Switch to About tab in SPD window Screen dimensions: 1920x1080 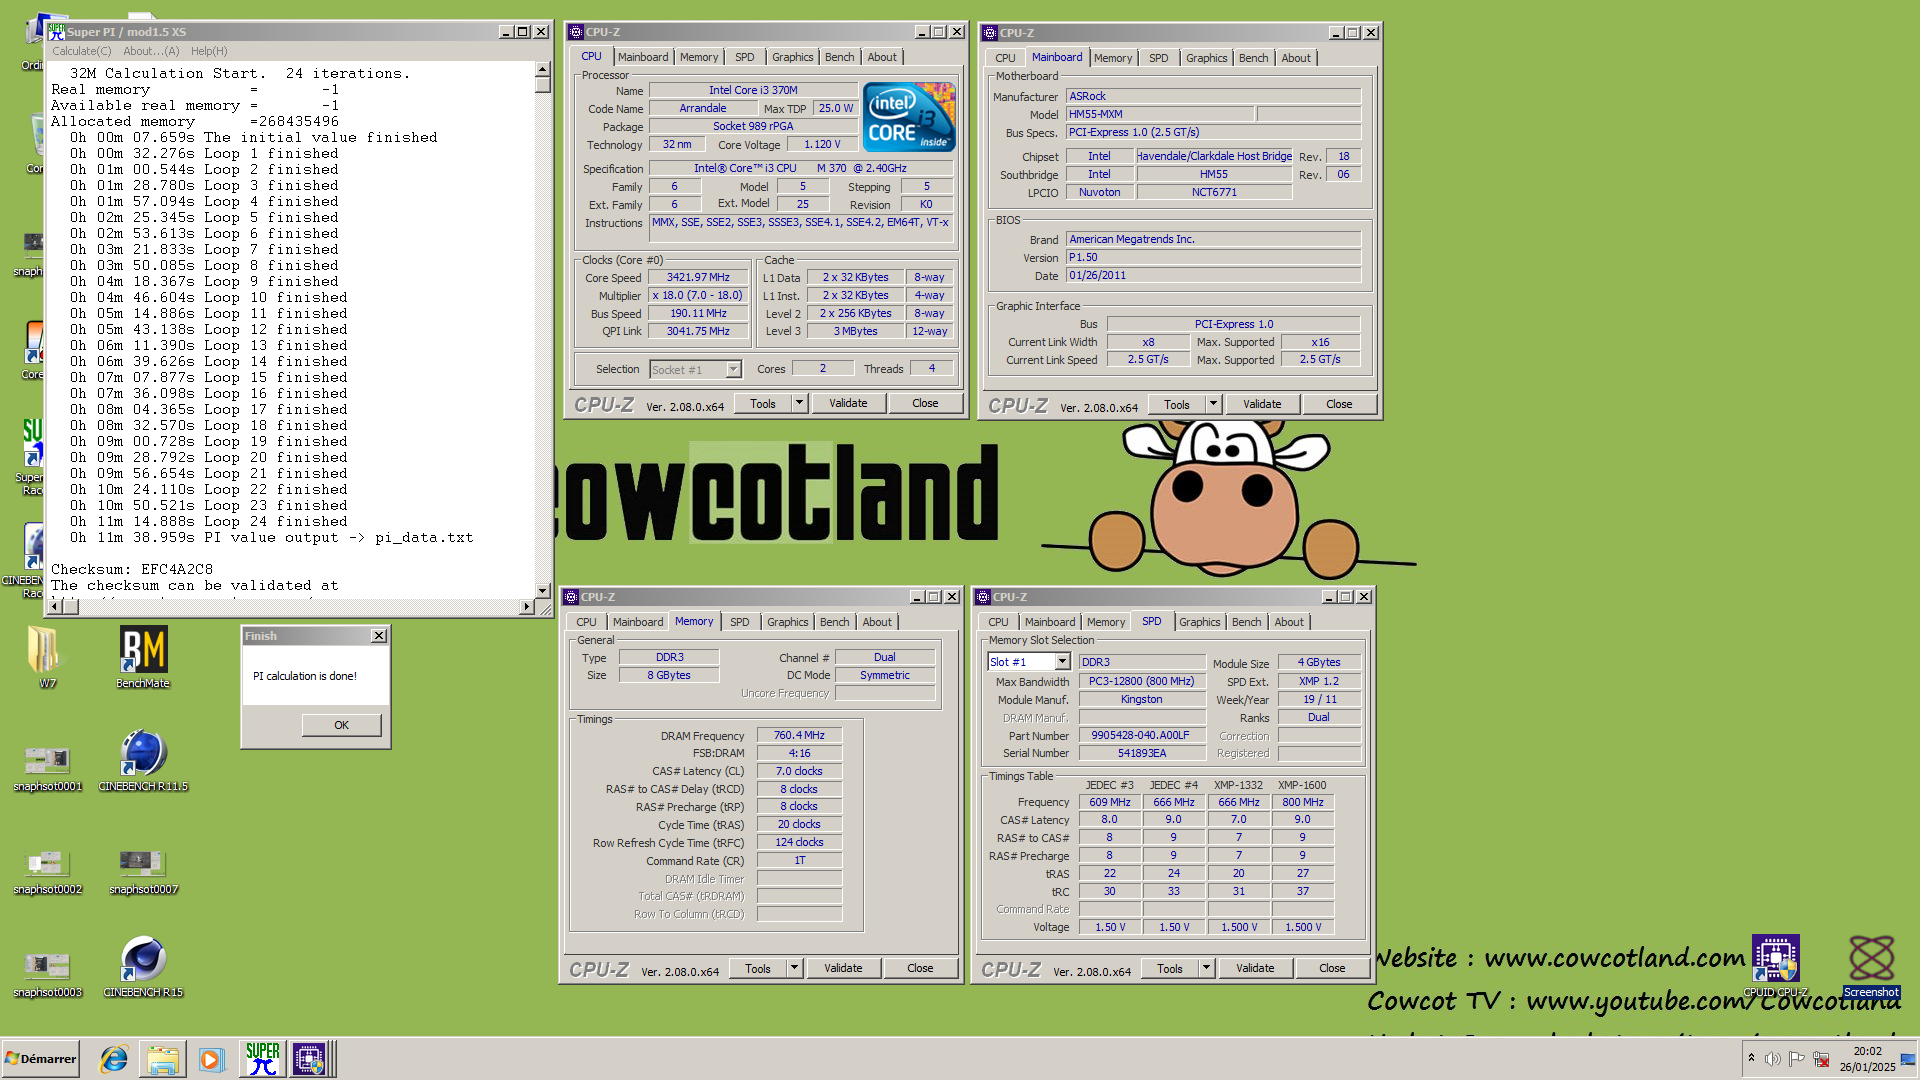1289,622
